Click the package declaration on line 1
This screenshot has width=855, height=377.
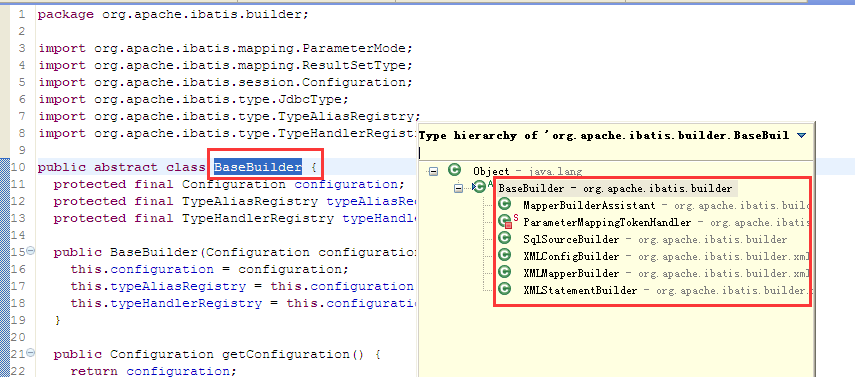point(173,15)
